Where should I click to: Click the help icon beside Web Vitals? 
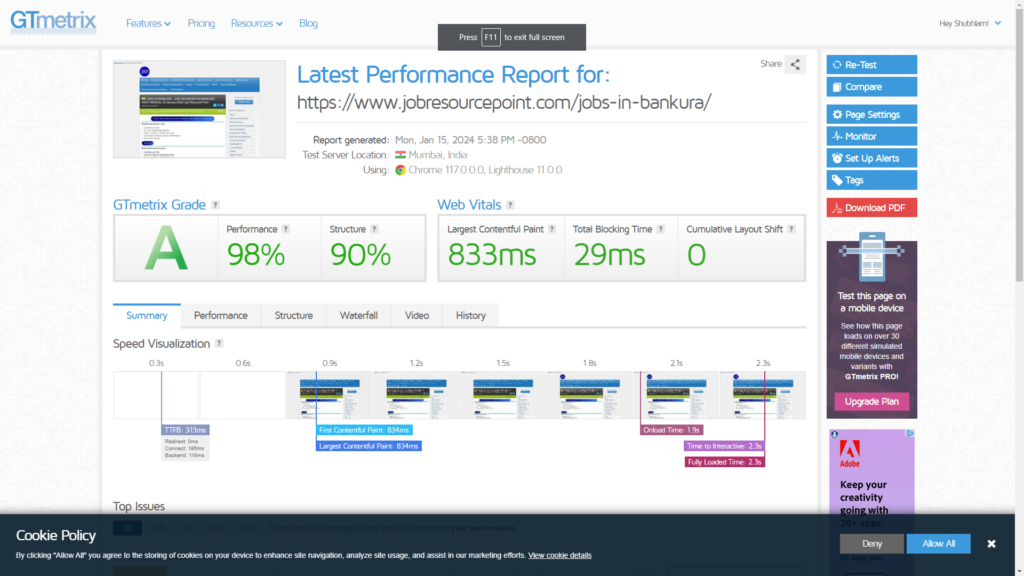pos(511,205)
